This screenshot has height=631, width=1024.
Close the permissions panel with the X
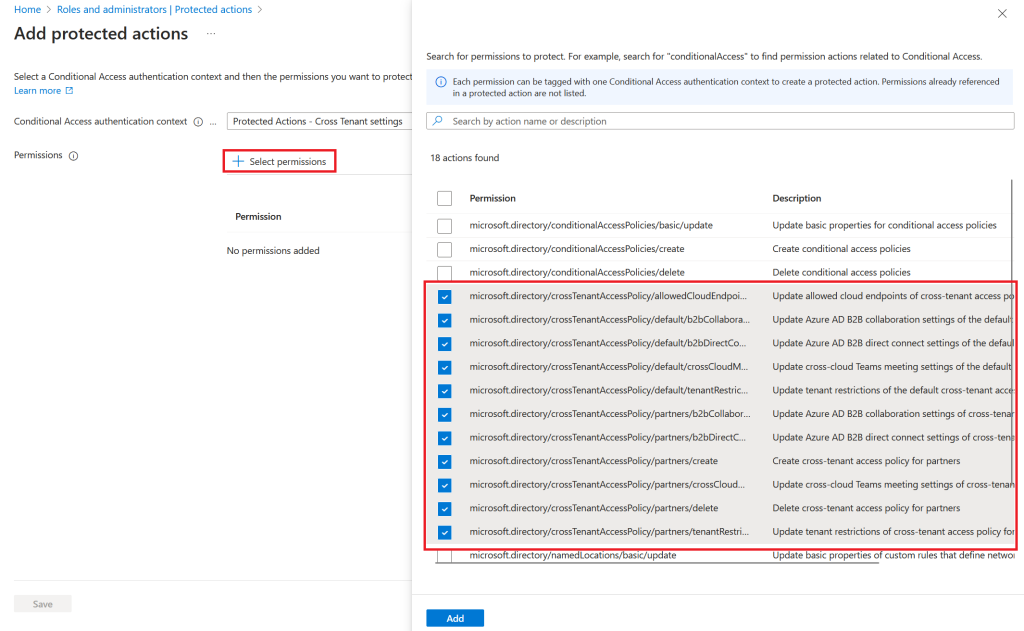pyautogui.click(x=1002, y=13)
